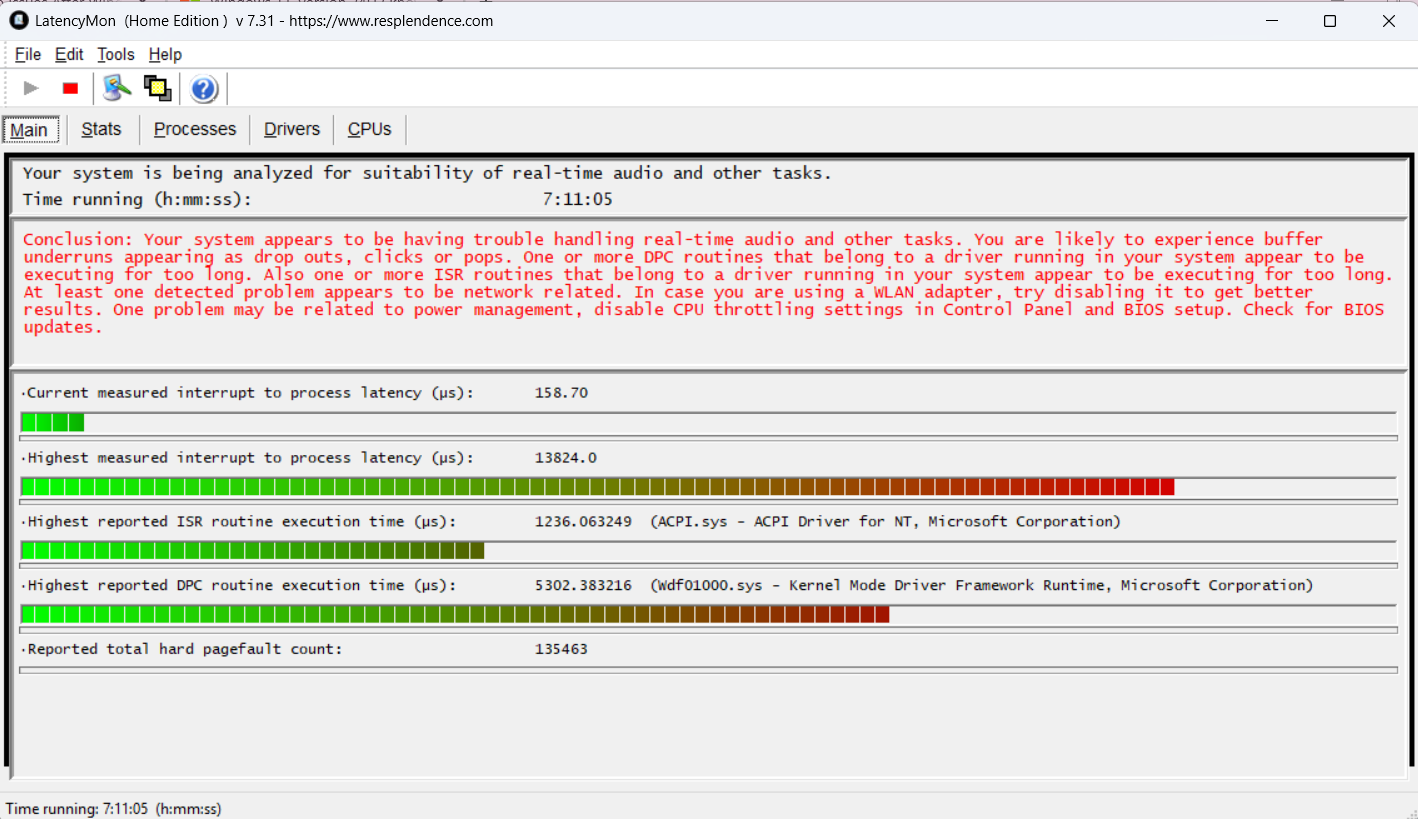Open the Processes tab
1418x819 pixels.
194,129
